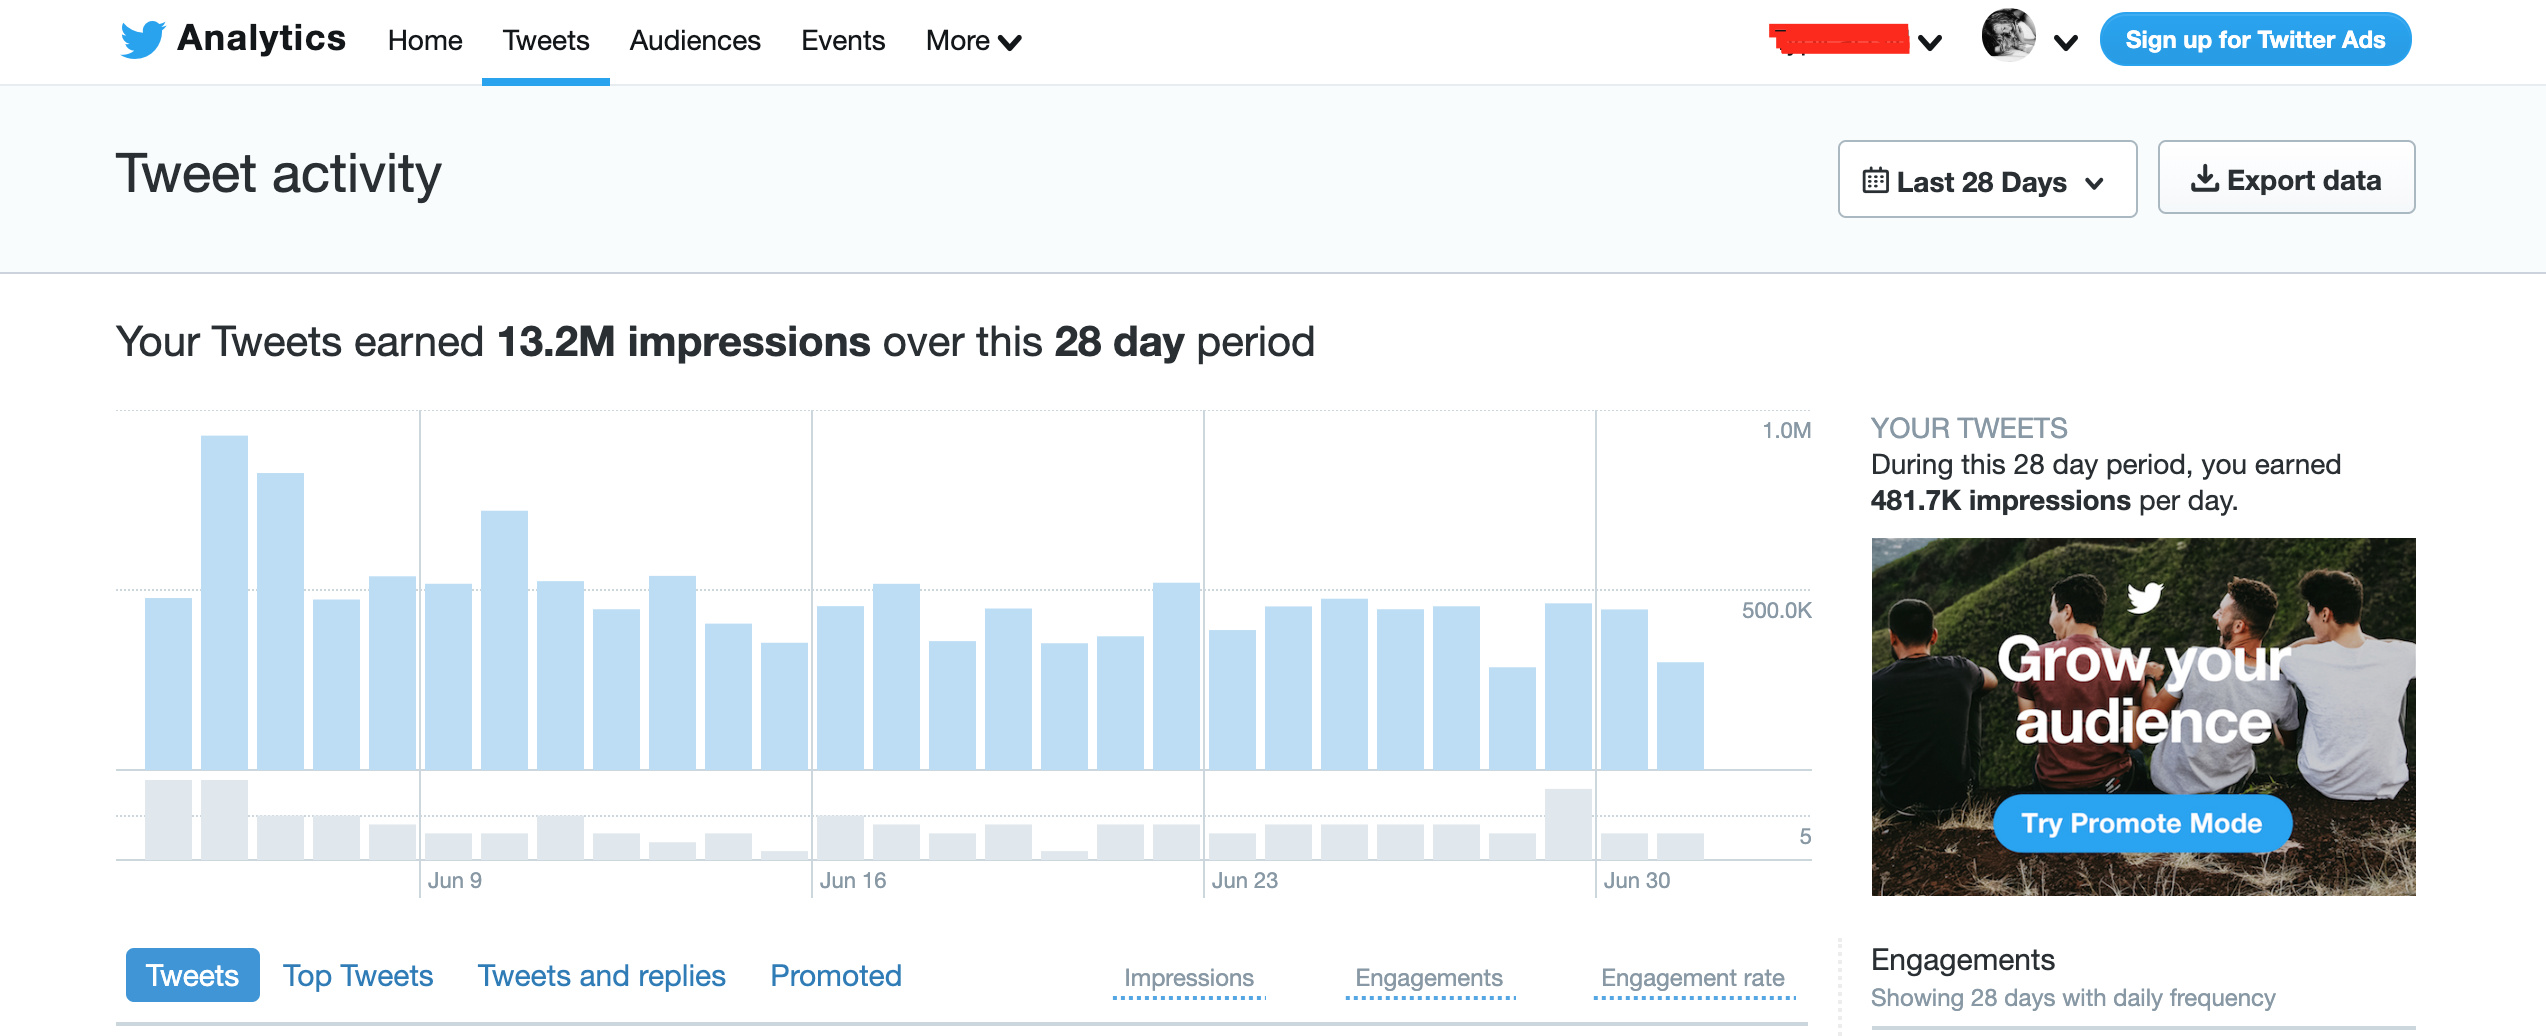Click the Jun 16 date axis label
This screenshot has height=1036, width=2546.
coord(853,880)
